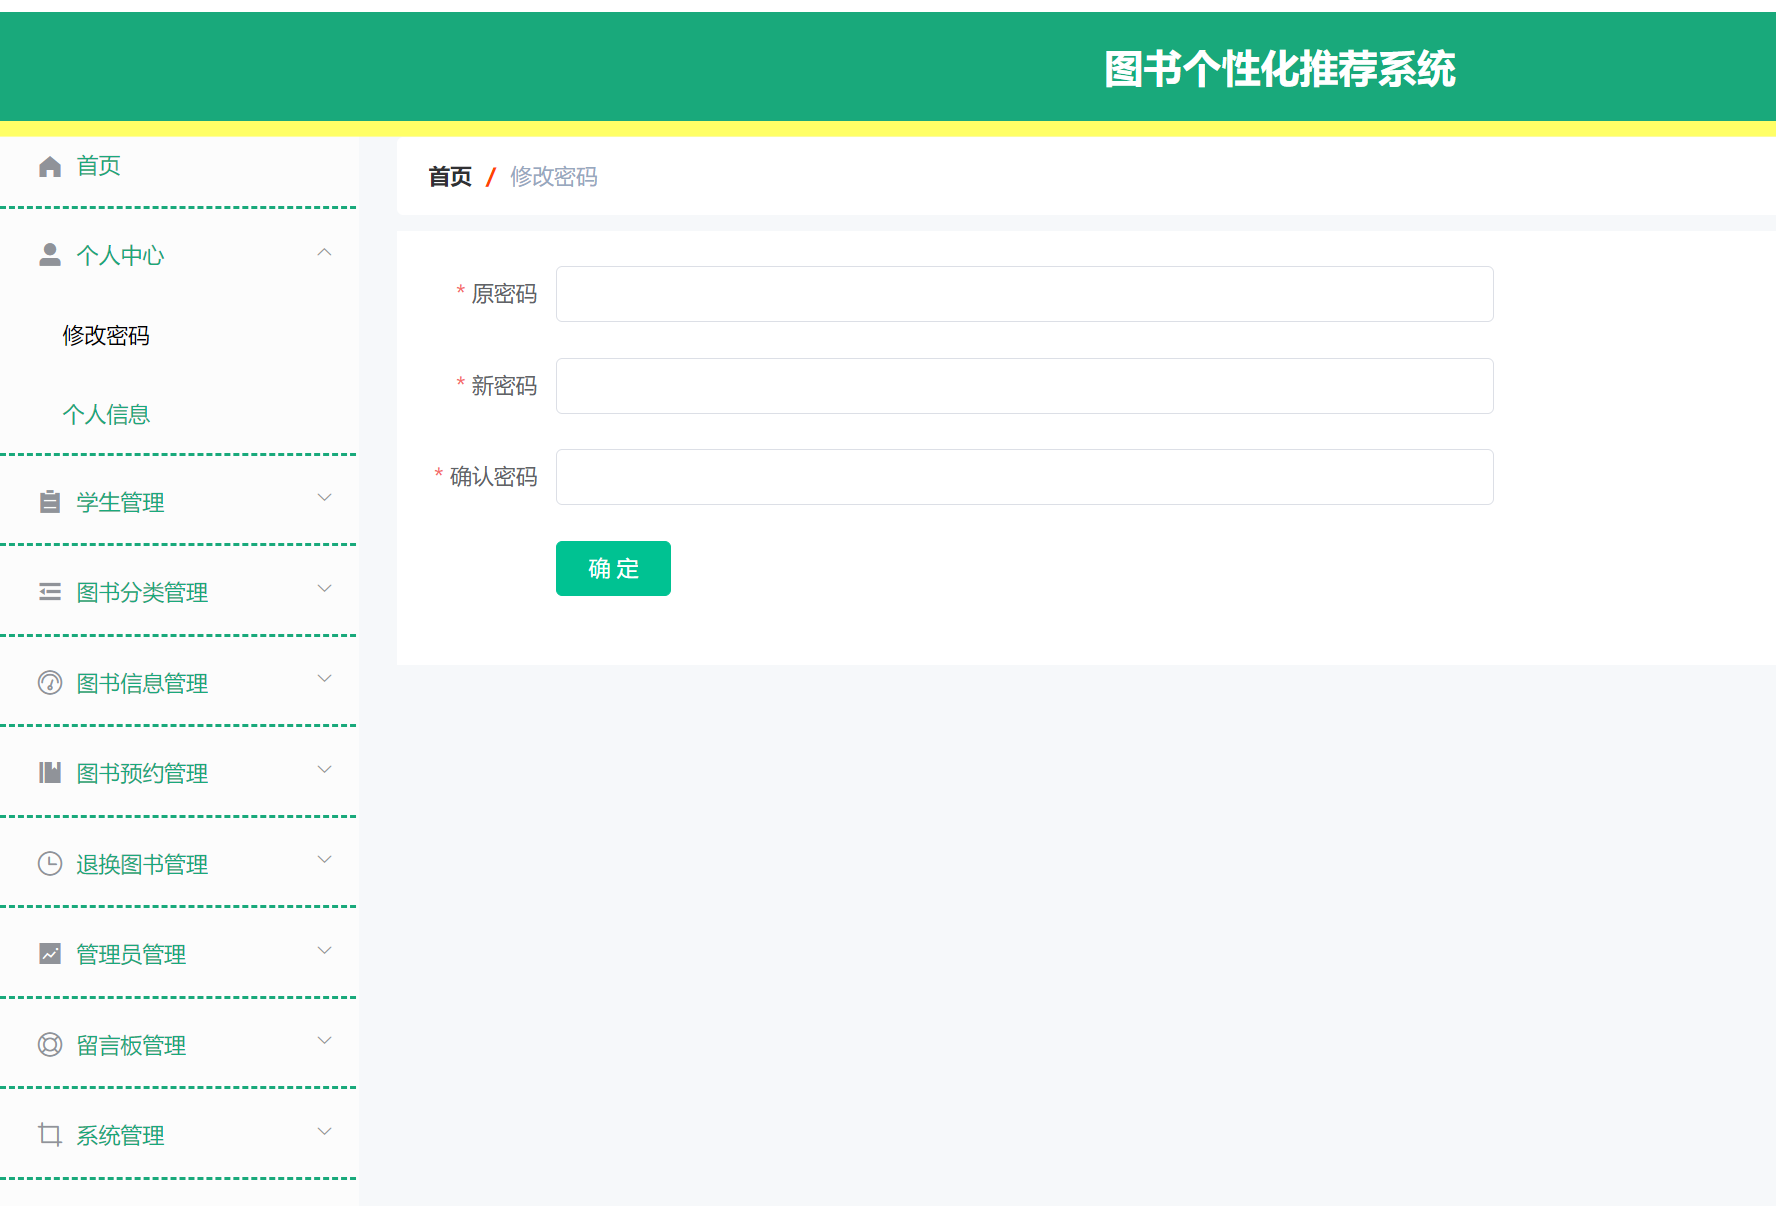Image resolution: width=1776 pixels, height=1206 pixels.
Task: Select the 留言板管理 message icon
Action: tap(50, 1044)
